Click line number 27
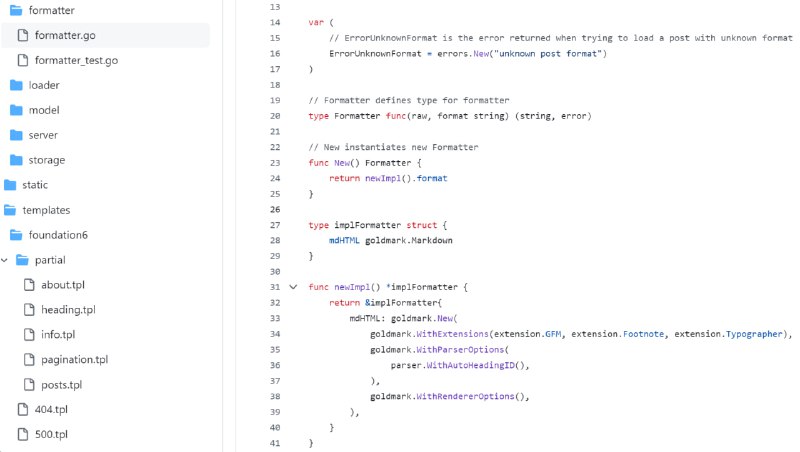This screenshot has height=452, width=800. tap(275, 225)
